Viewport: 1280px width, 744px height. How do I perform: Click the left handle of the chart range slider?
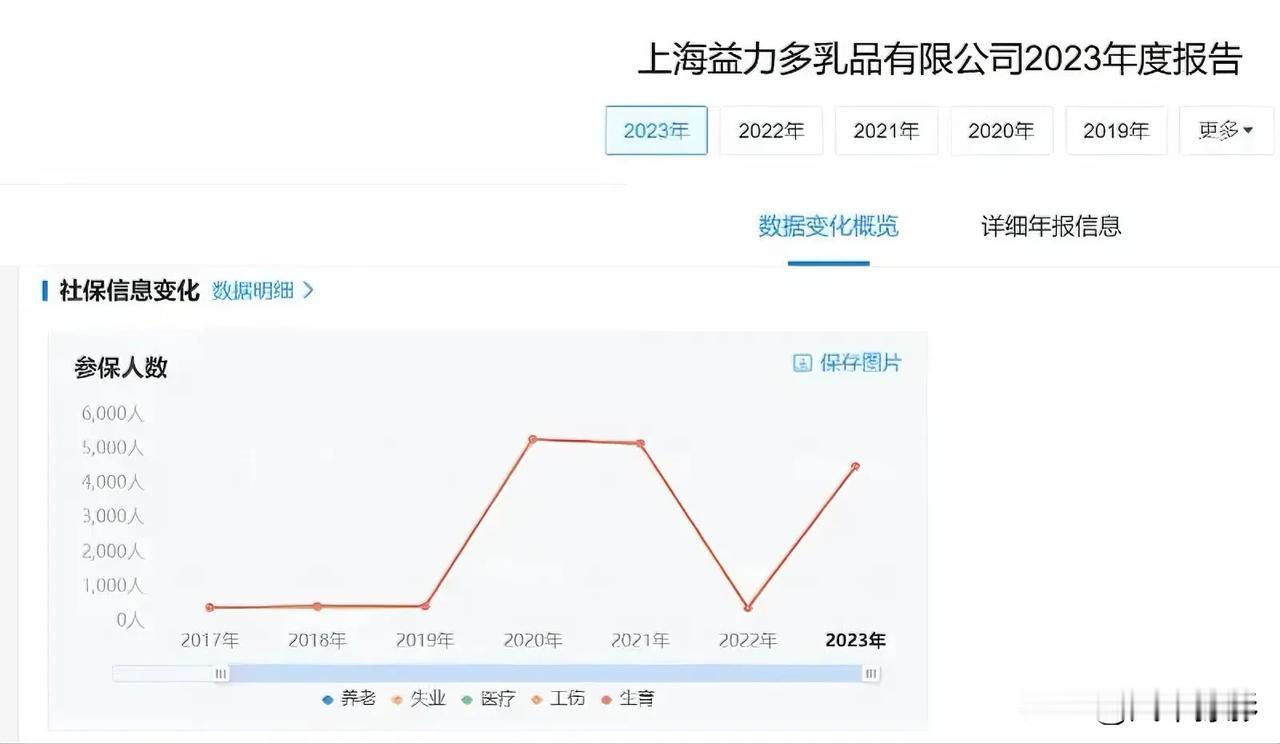tap(220, 674)
